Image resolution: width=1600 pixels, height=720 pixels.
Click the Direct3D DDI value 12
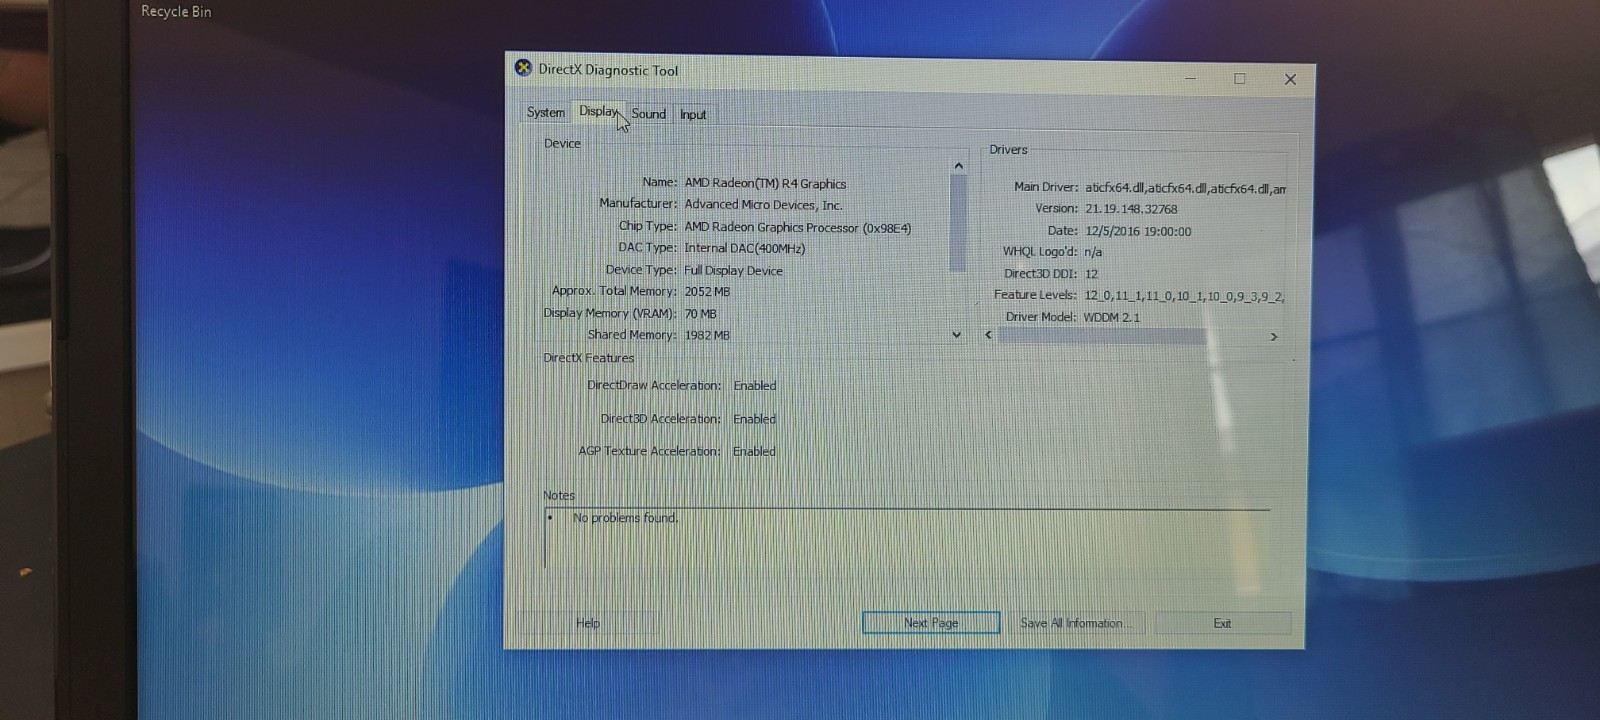coord(1091,274)
